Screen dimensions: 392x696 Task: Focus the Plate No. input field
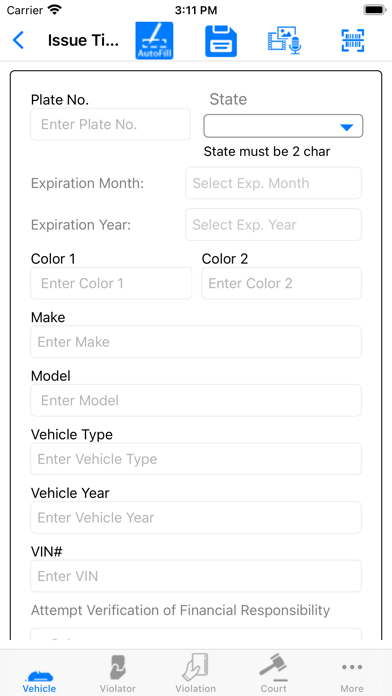tap(111, 124)
